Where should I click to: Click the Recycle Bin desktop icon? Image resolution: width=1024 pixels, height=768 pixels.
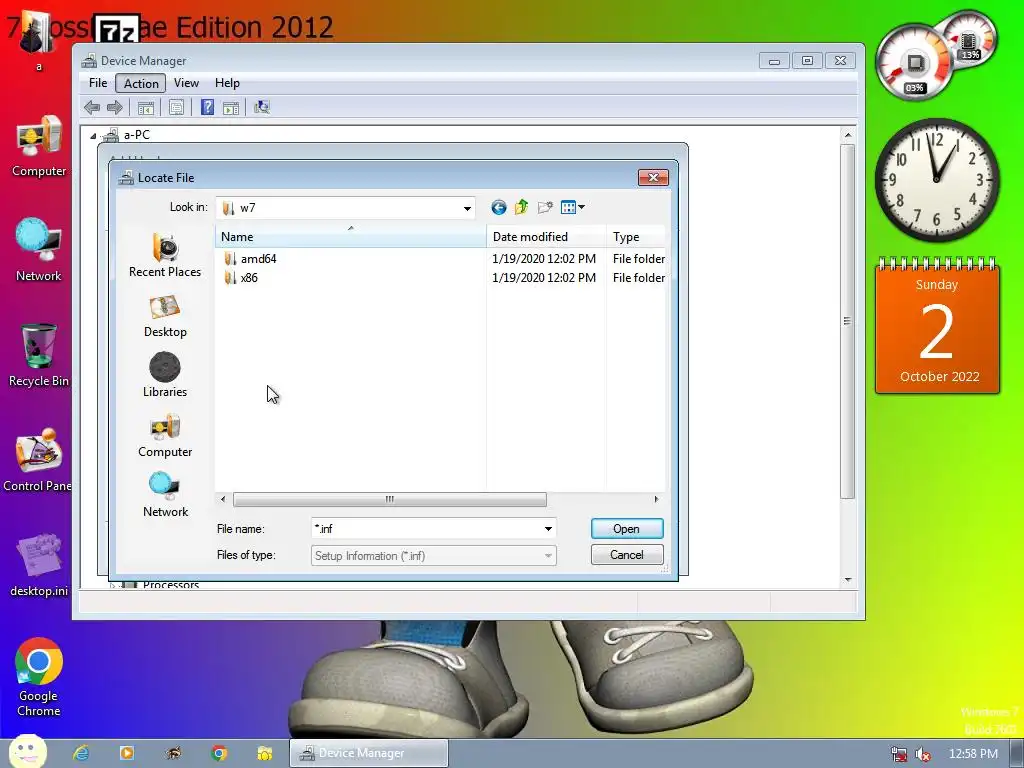coord(39,355)
